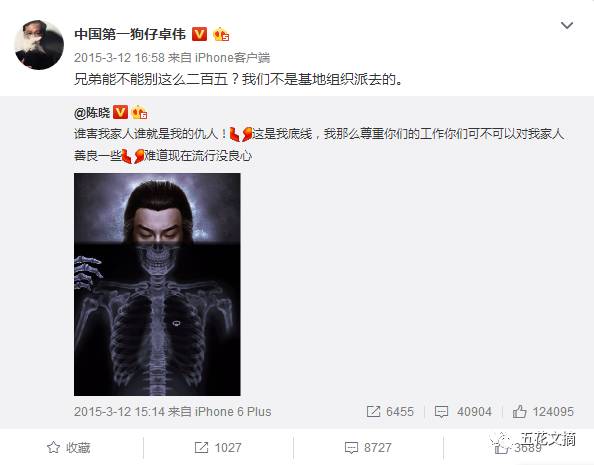
Task: Open the @陈晓 mention link
Action: (92, 113)
